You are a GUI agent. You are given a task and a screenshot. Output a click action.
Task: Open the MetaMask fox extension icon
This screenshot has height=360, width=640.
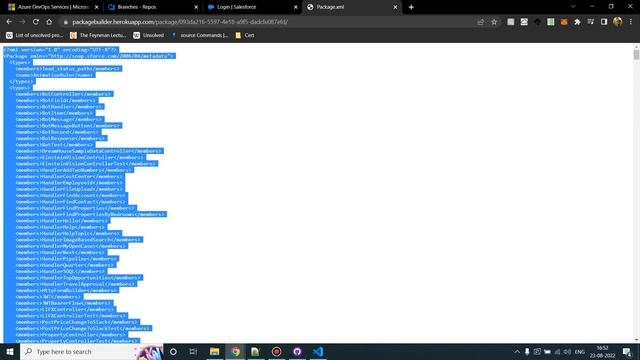point(564,22)
